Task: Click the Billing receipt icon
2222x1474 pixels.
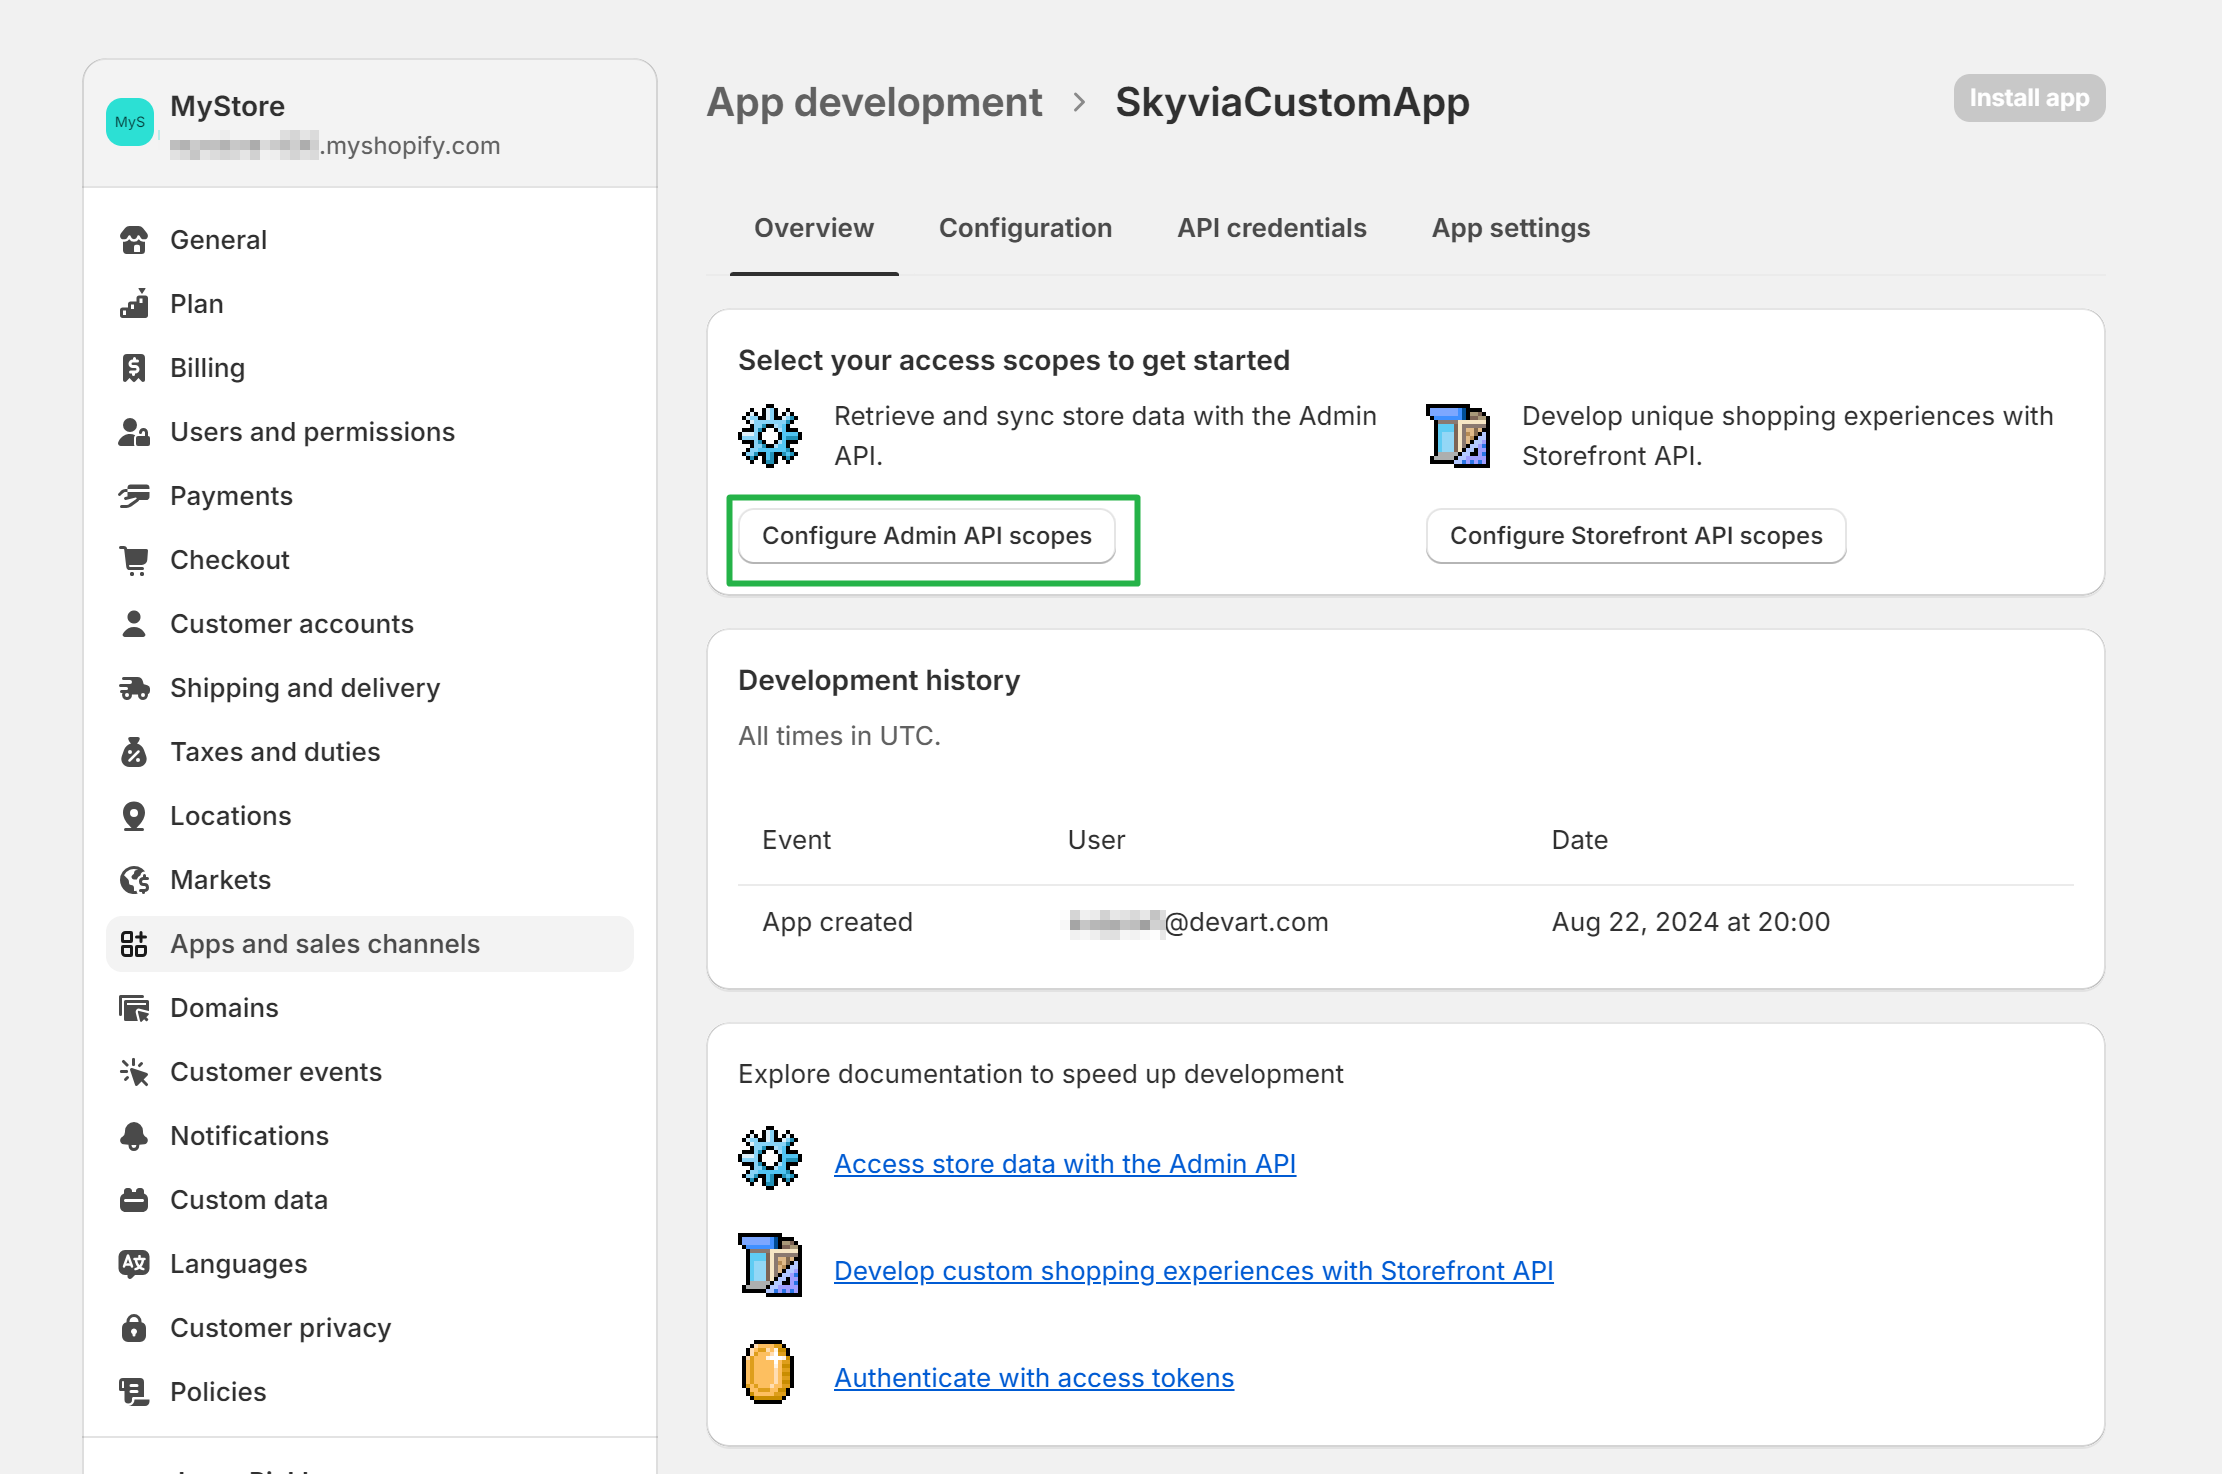Action: 134,368
